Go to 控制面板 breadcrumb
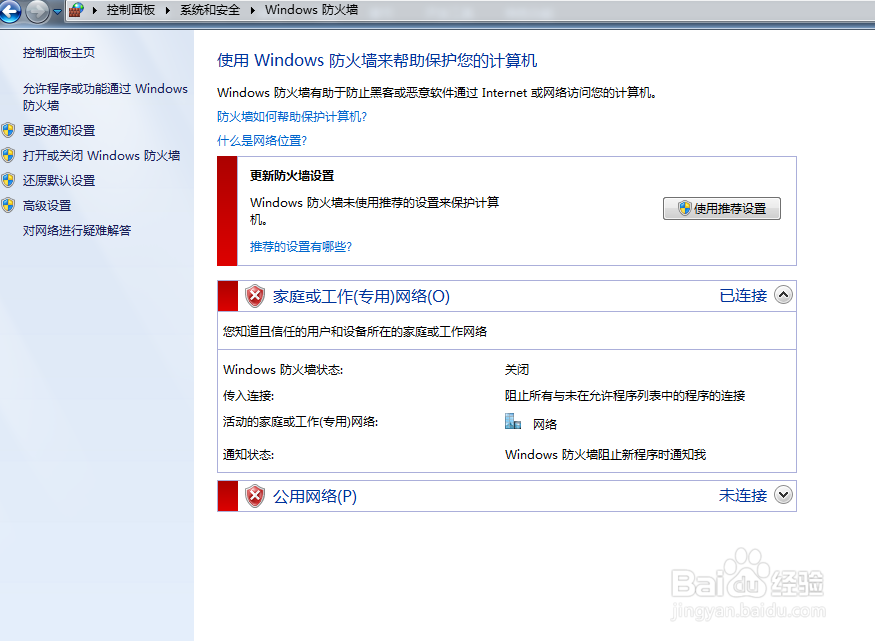The width and height of the screenshot is (875, 641). click(x=131, y=10)
